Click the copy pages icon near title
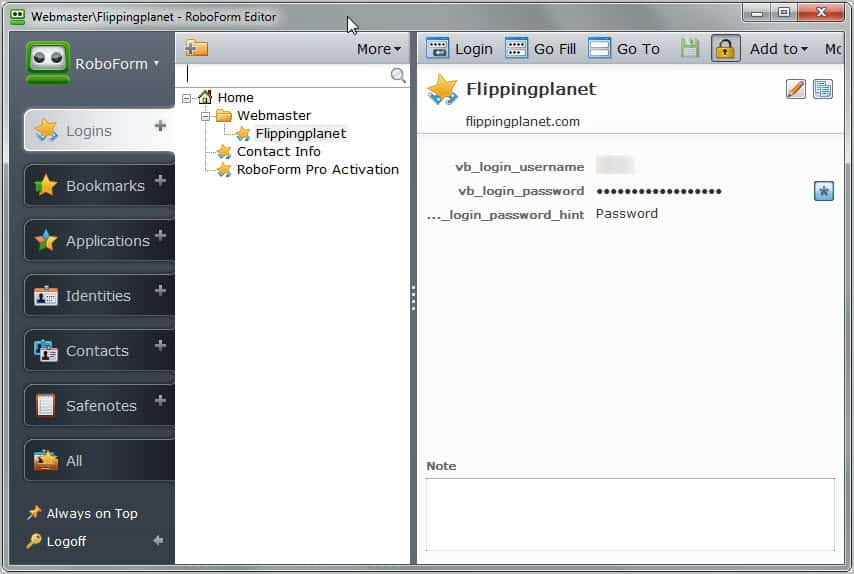Viewport: 854px width, 574px height. click(x=823, y=89)
